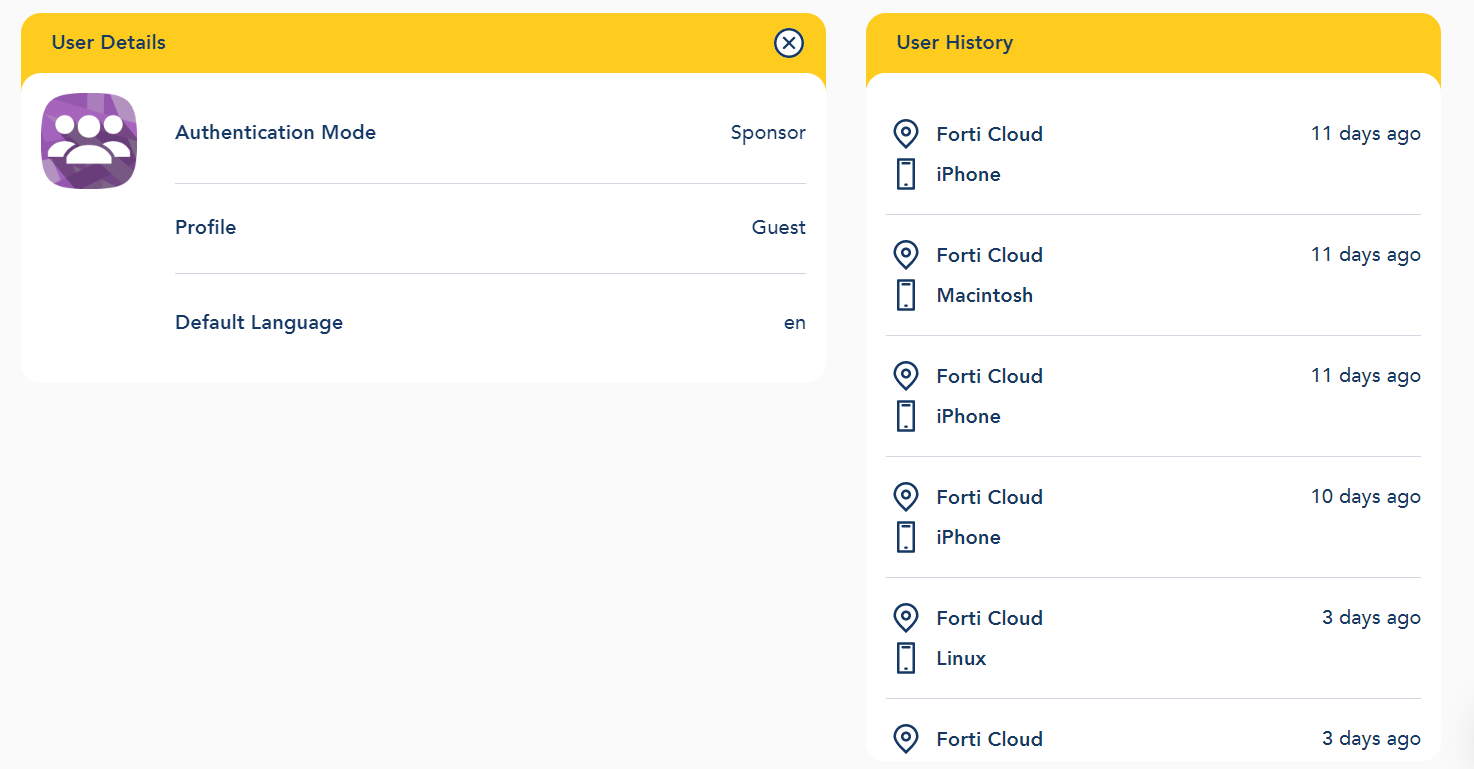
Task: Click the 'en' language value
Action: [x=795, y=323]
